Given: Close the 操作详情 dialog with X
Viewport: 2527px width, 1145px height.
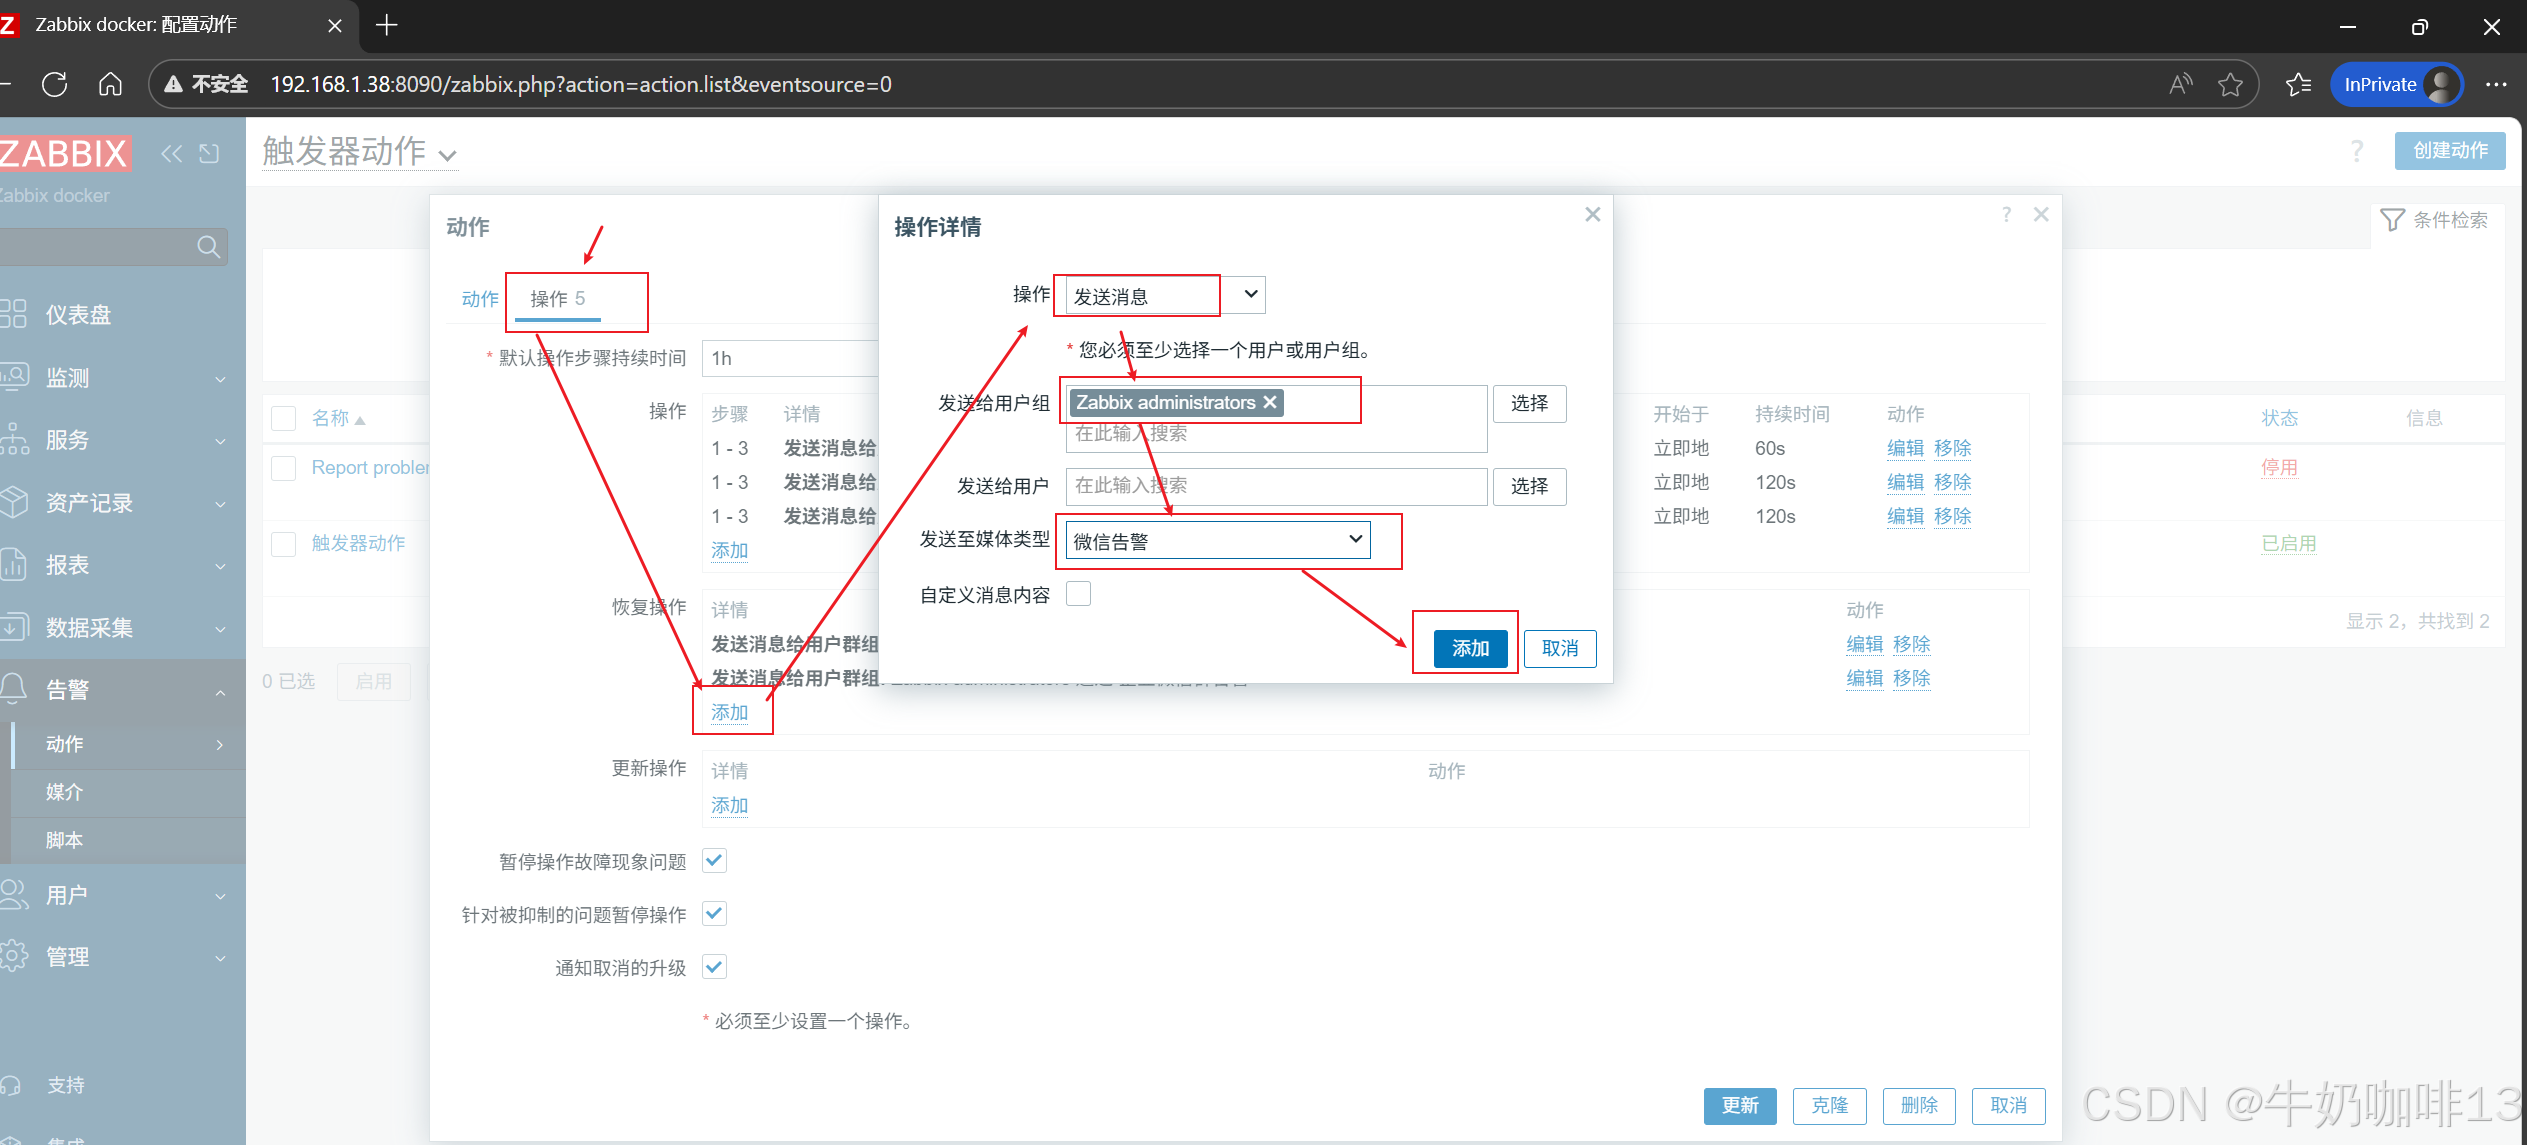Looking at the screenshot, I should tap(1593, 215).
